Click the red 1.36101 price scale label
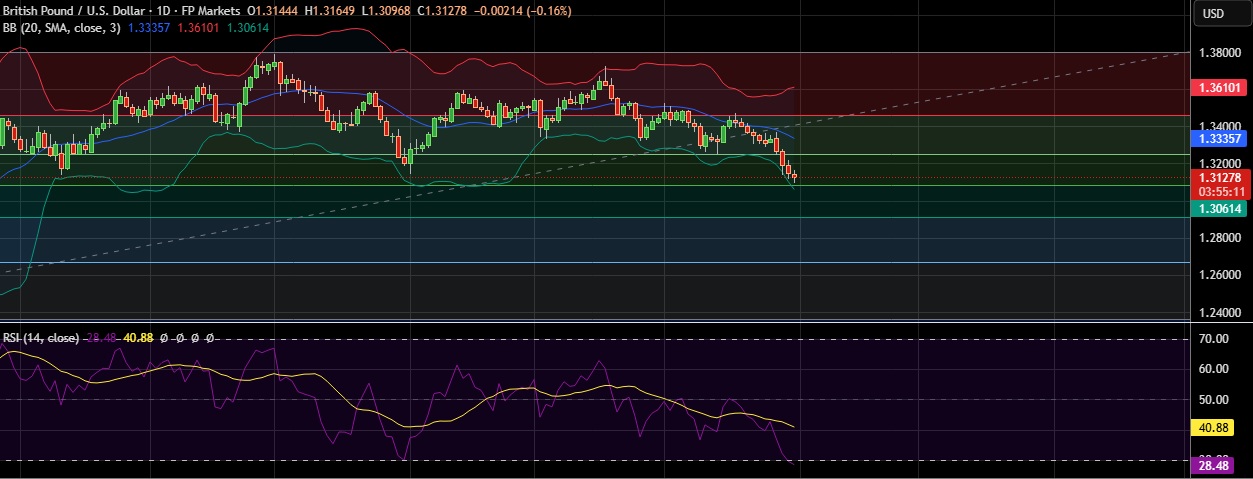Screen dimensions: 1253x479 (1219, 88)
